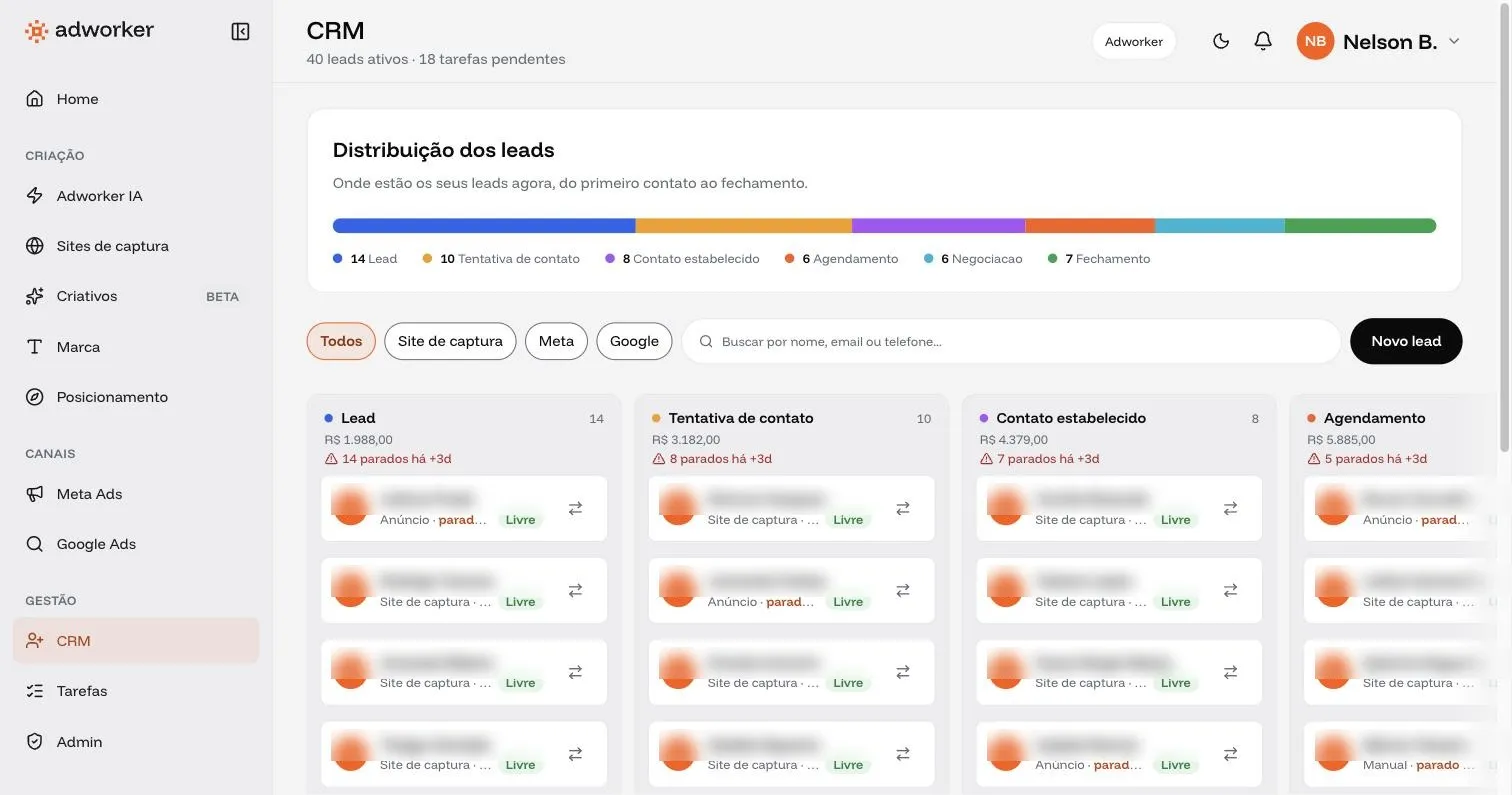
Task: Click '14 parados há +3d' warning in Lead column
Action: [x=388, y=459]
